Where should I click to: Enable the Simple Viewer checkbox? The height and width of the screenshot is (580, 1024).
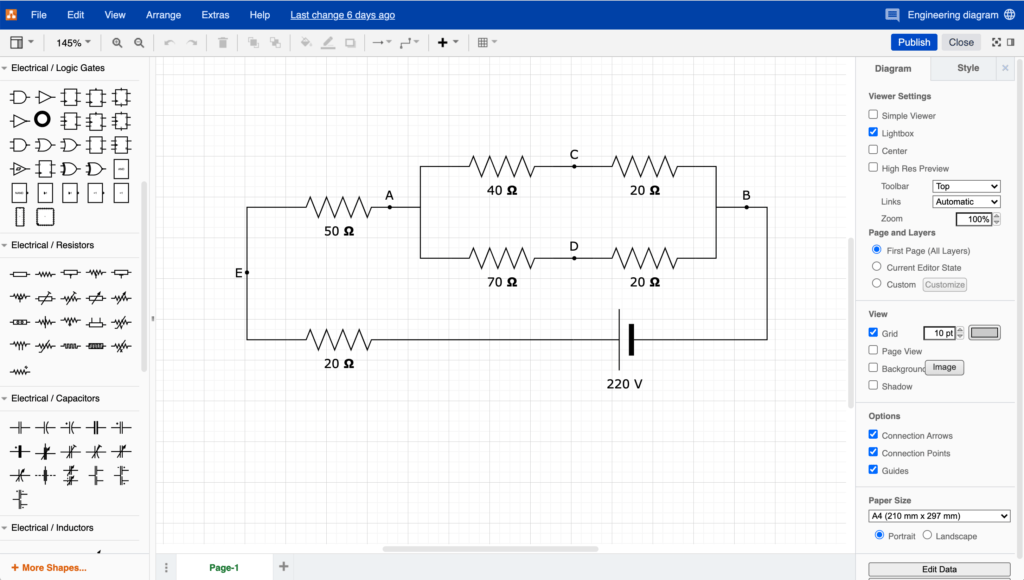[x=873, y=114]
